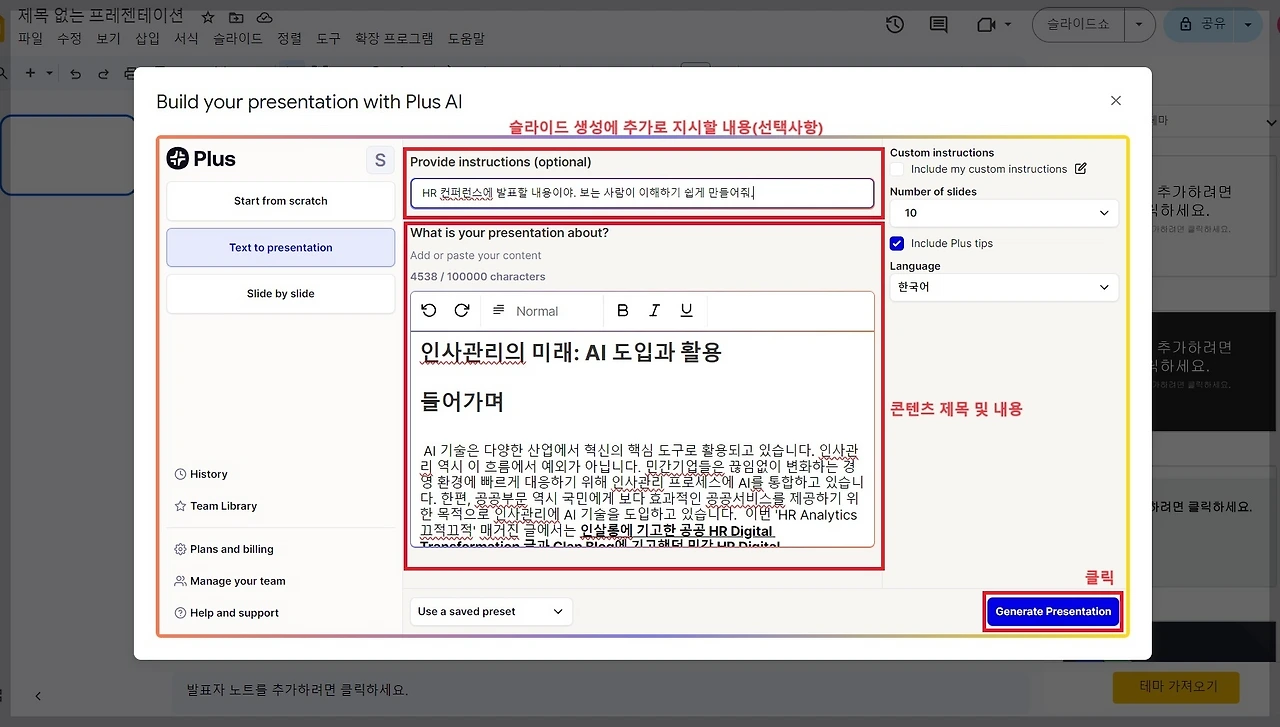Open the 보기 menu
The height and width of the screenshot is (727, 1280).
click(x=108, y=39)
